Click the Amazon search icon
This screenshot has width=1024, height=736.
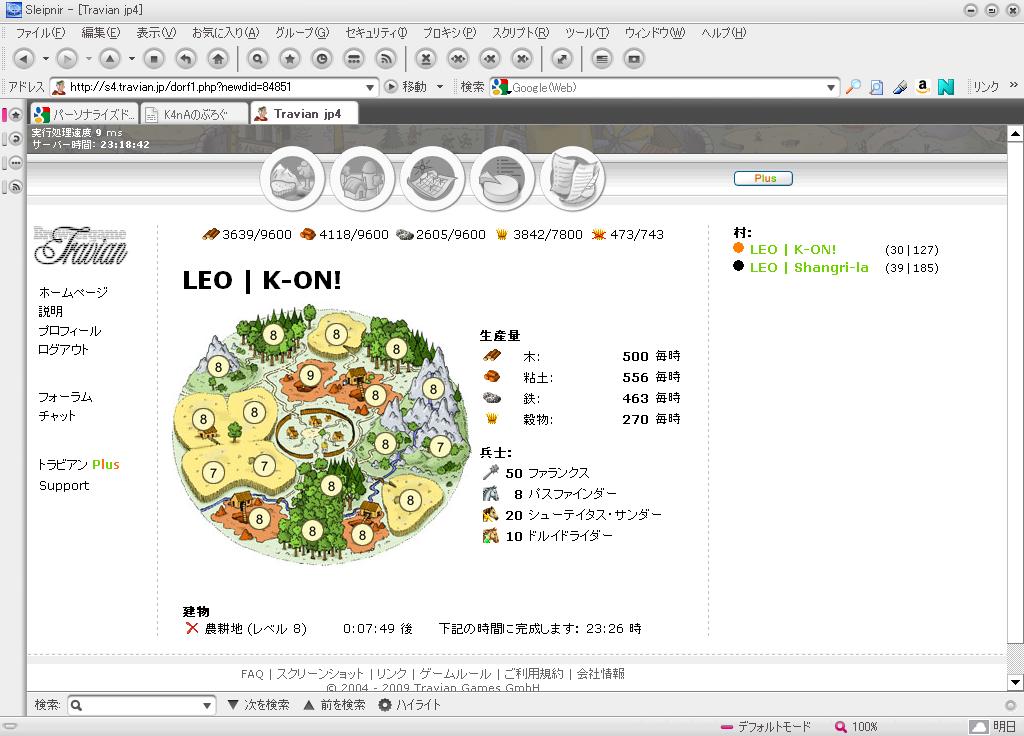[922, 87]
